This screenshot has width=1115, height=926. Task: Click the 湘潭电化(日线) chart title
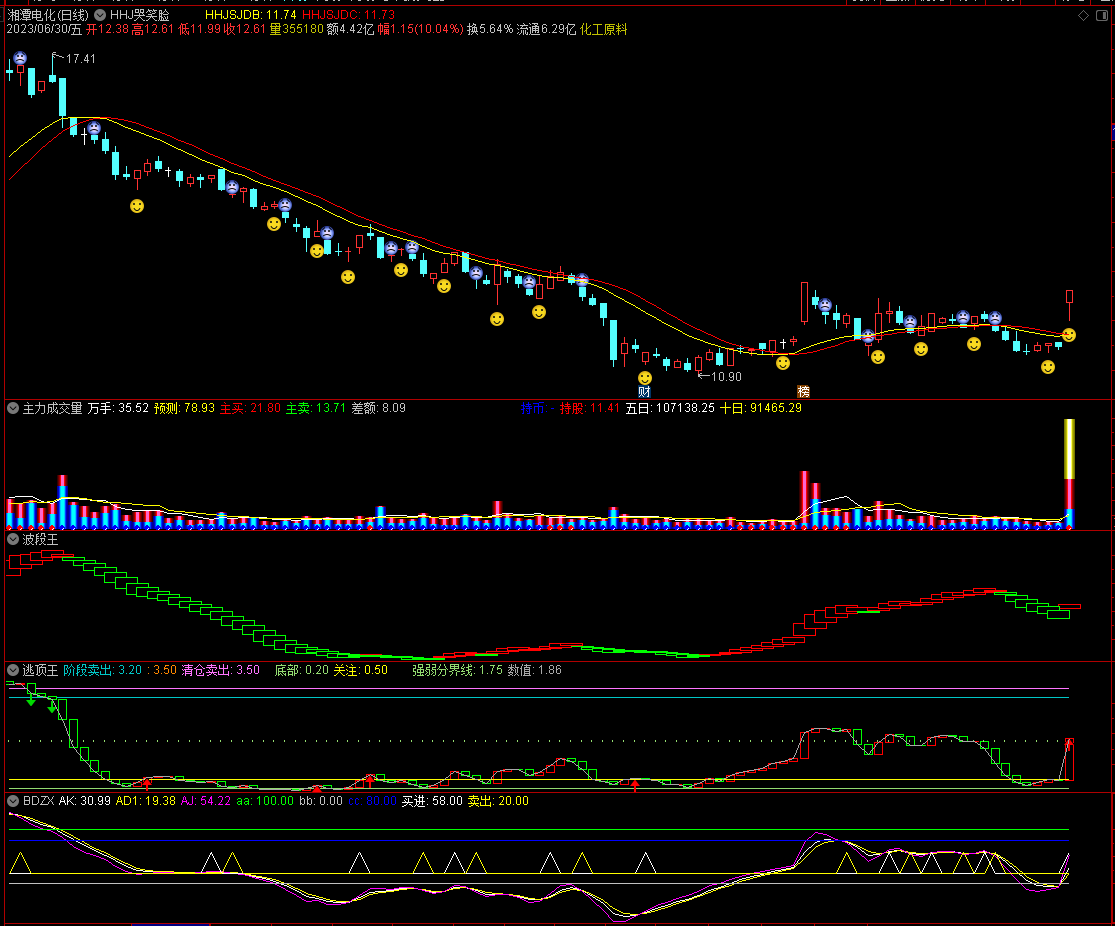46,15
